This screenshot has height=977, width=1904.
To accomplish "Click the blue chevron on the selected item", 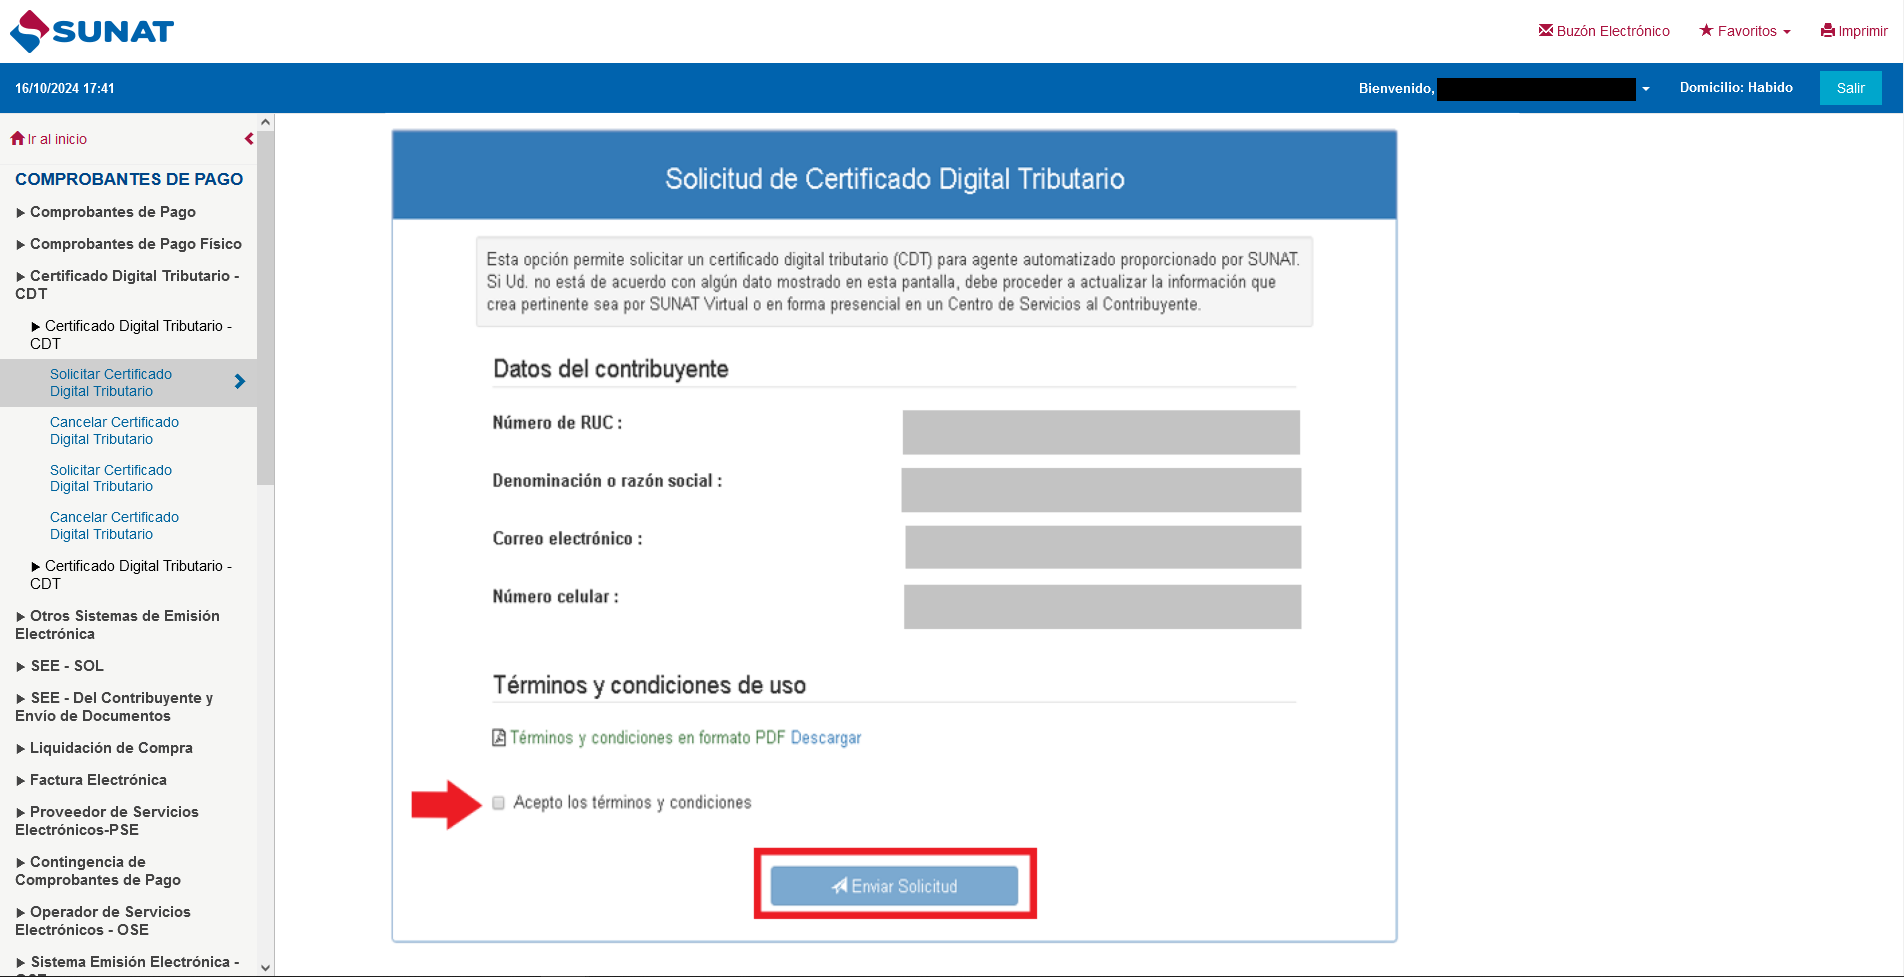I will (240, 381).
